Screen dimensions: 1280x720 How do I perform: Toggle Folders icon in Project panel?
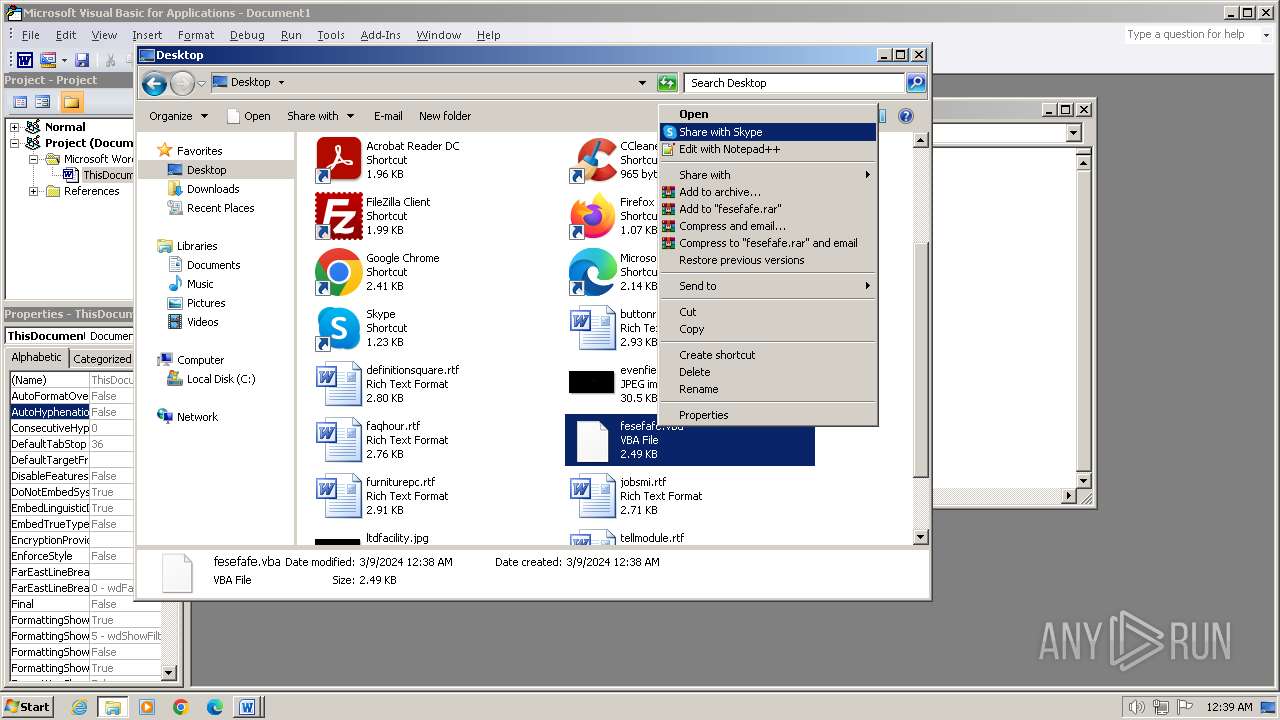tap(71, 102)
